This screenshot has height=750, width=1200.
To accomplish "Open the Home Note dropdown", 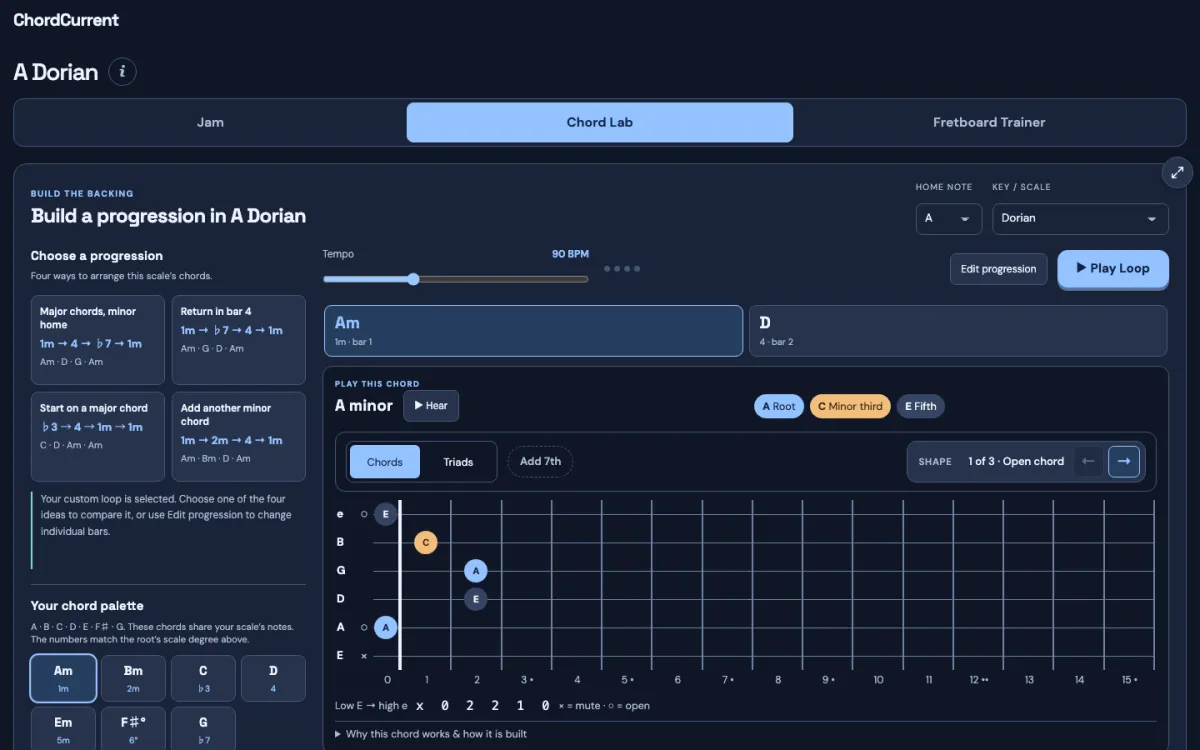I will pyautogui.click(x=948, y=218).
